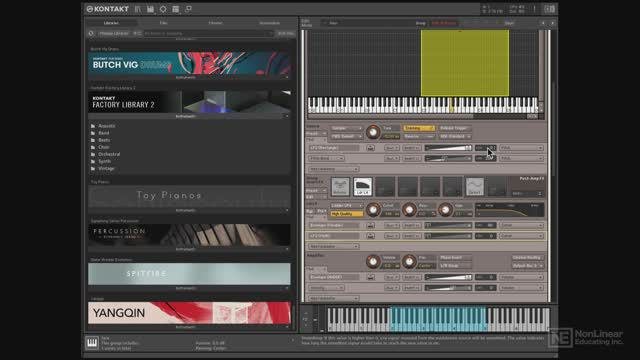Image resolution: width=640 pixels, height=360 pixels.
Task: Toggle Invert on the Pitch Bend row
Action: click(411, 158)
